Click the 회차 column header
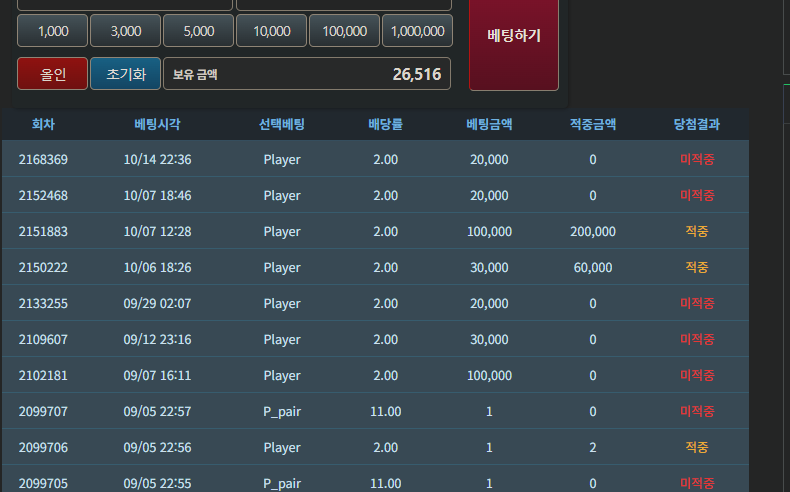Viewport: 790px width, 492px height. click(x=43, y=124)
